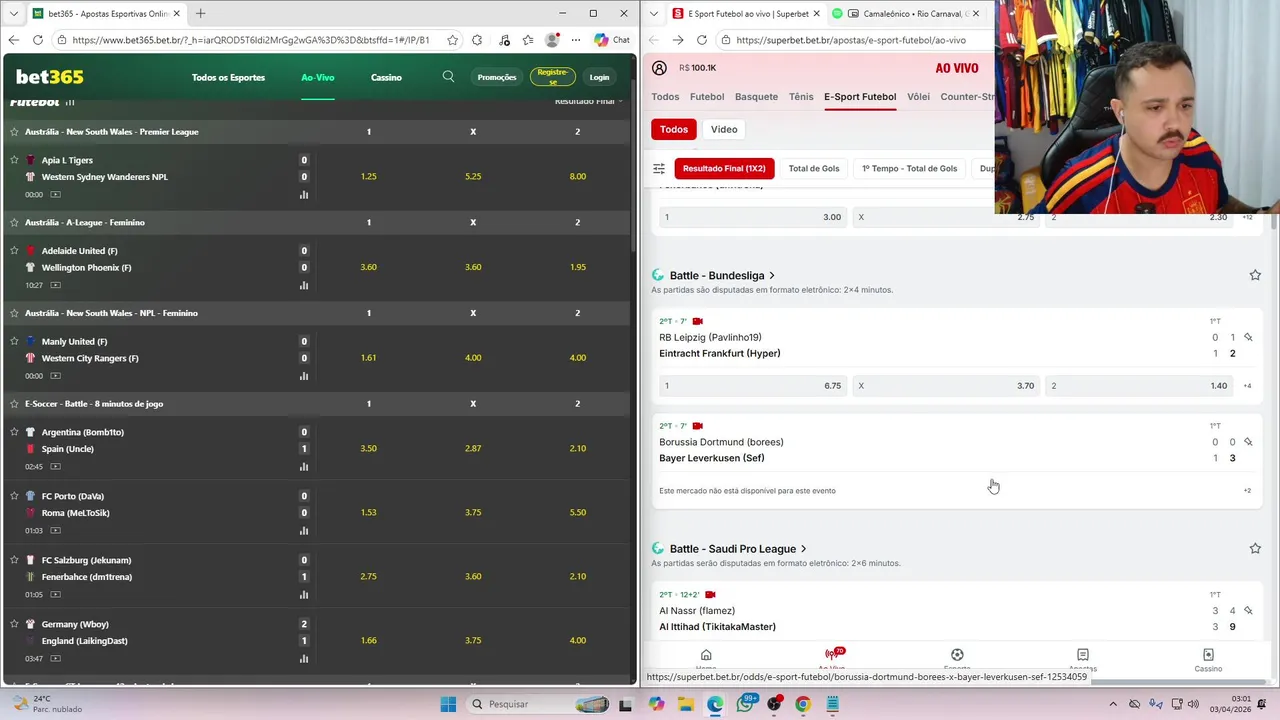Image resolution: width=1280 pixels, height=720 pixels.
Task: Show +4 more markets for RB Leipzig match
Action: click(1247, 386)
